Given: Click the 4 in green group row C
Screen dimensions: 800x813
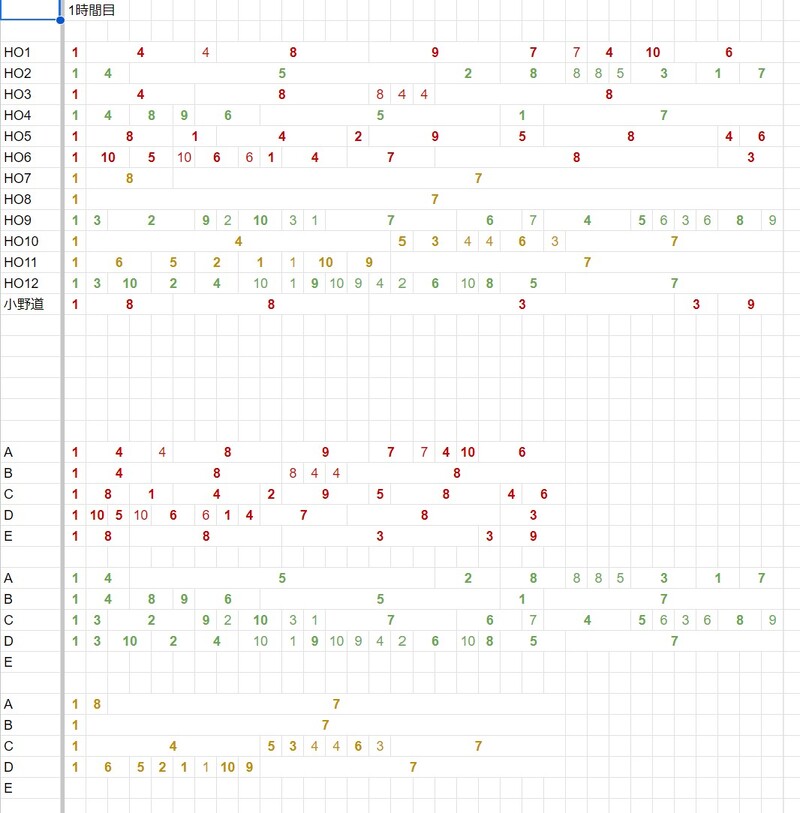Looking at the screenshot, I should pos(587,620).
